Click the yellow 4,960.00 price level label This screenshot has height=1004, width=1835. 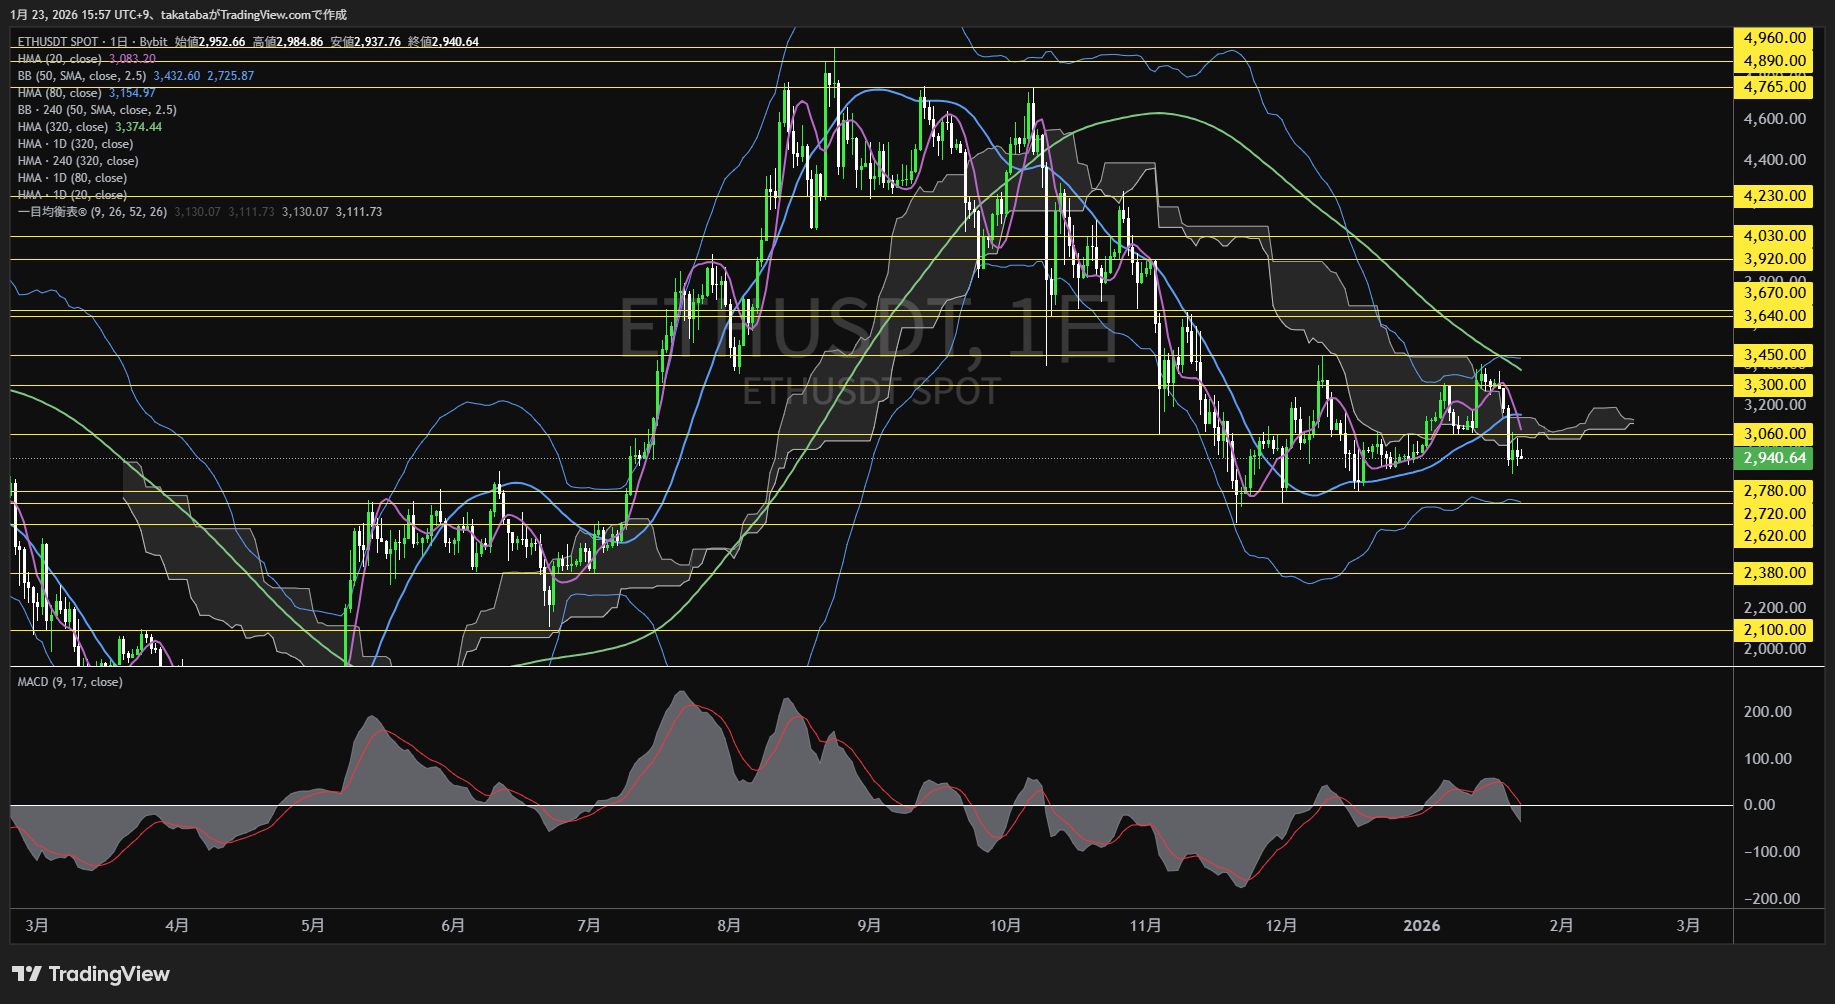1774,38
